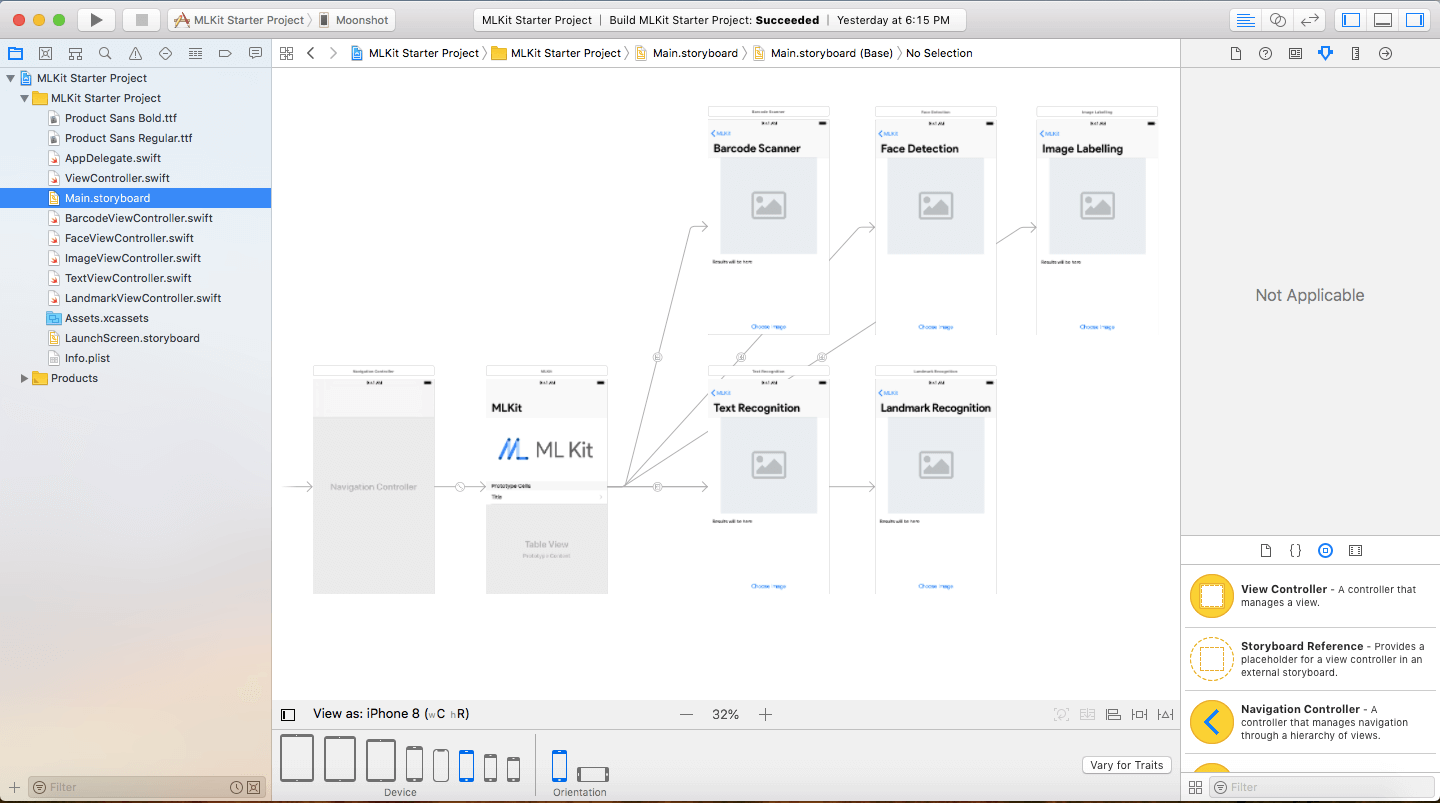Viewport: 1440px width, 803px height.
Task: Toggle the Navigator panel visibility
Action: point(1351,20)
